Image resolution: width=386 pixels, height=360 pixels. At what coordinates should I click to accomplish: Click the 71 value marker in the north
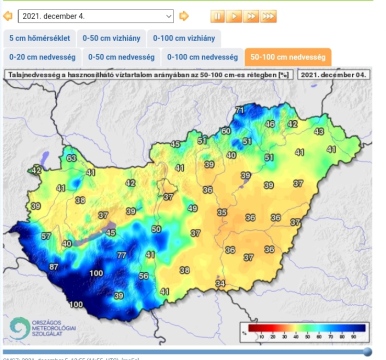[240, 110]
